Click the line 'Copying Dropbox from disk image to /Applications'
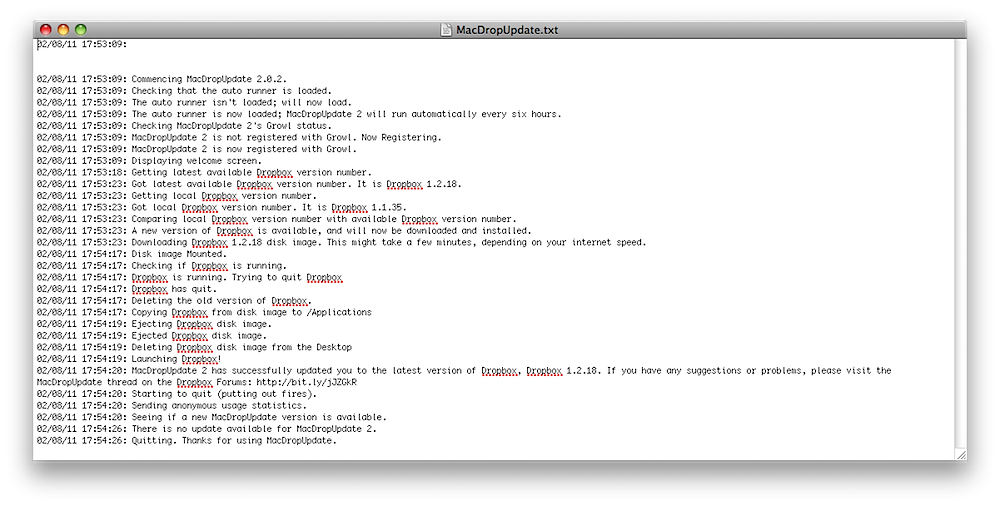1000x506 pixels. (204, 312)
